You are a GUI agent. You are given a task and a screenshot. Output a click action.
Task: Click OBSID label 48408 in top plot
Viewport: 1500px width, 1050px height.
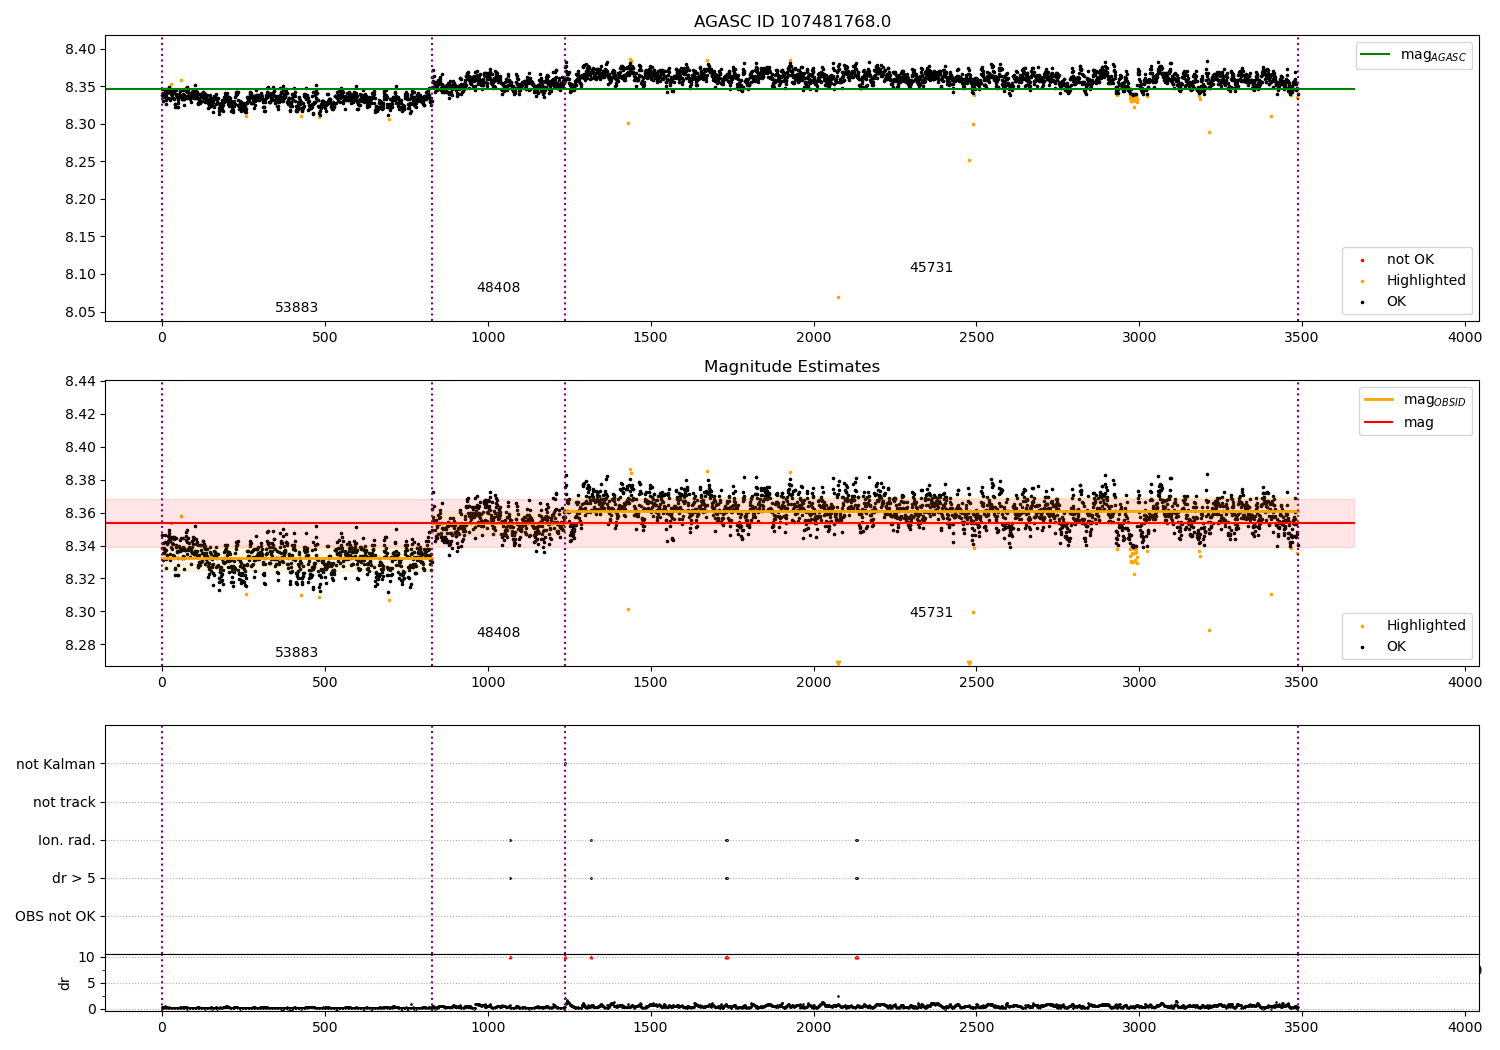point(498,288)
